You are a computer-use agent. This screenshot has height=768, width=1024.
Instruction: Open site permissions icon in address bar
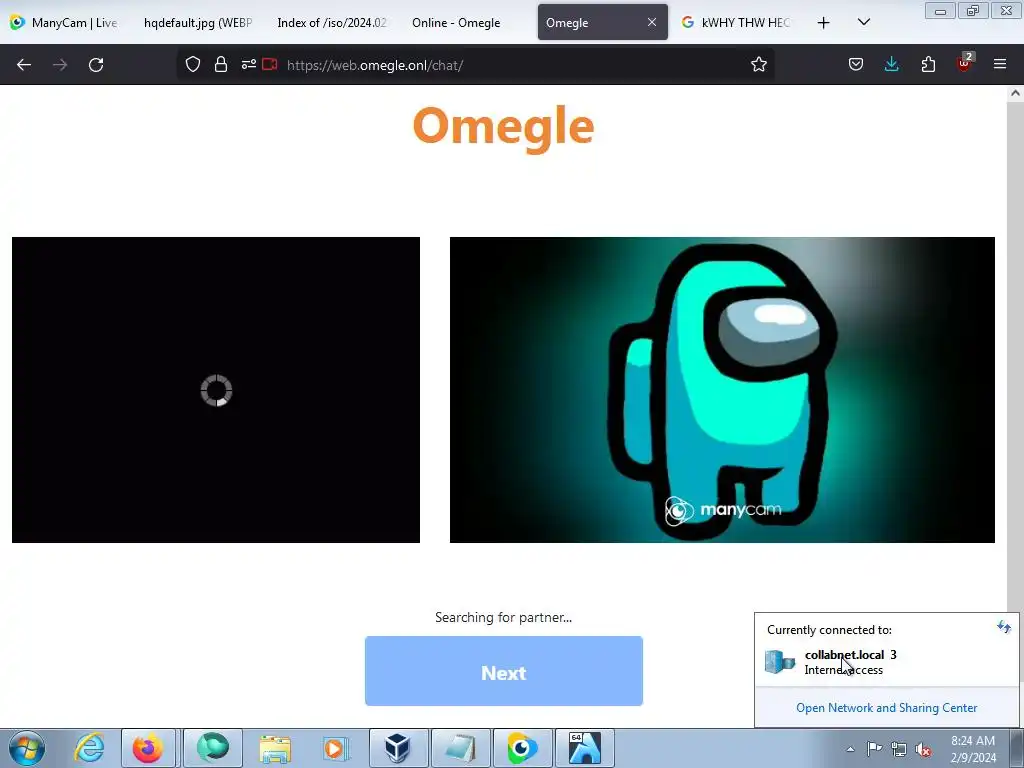pyautogui.click(x=248, y=65)
